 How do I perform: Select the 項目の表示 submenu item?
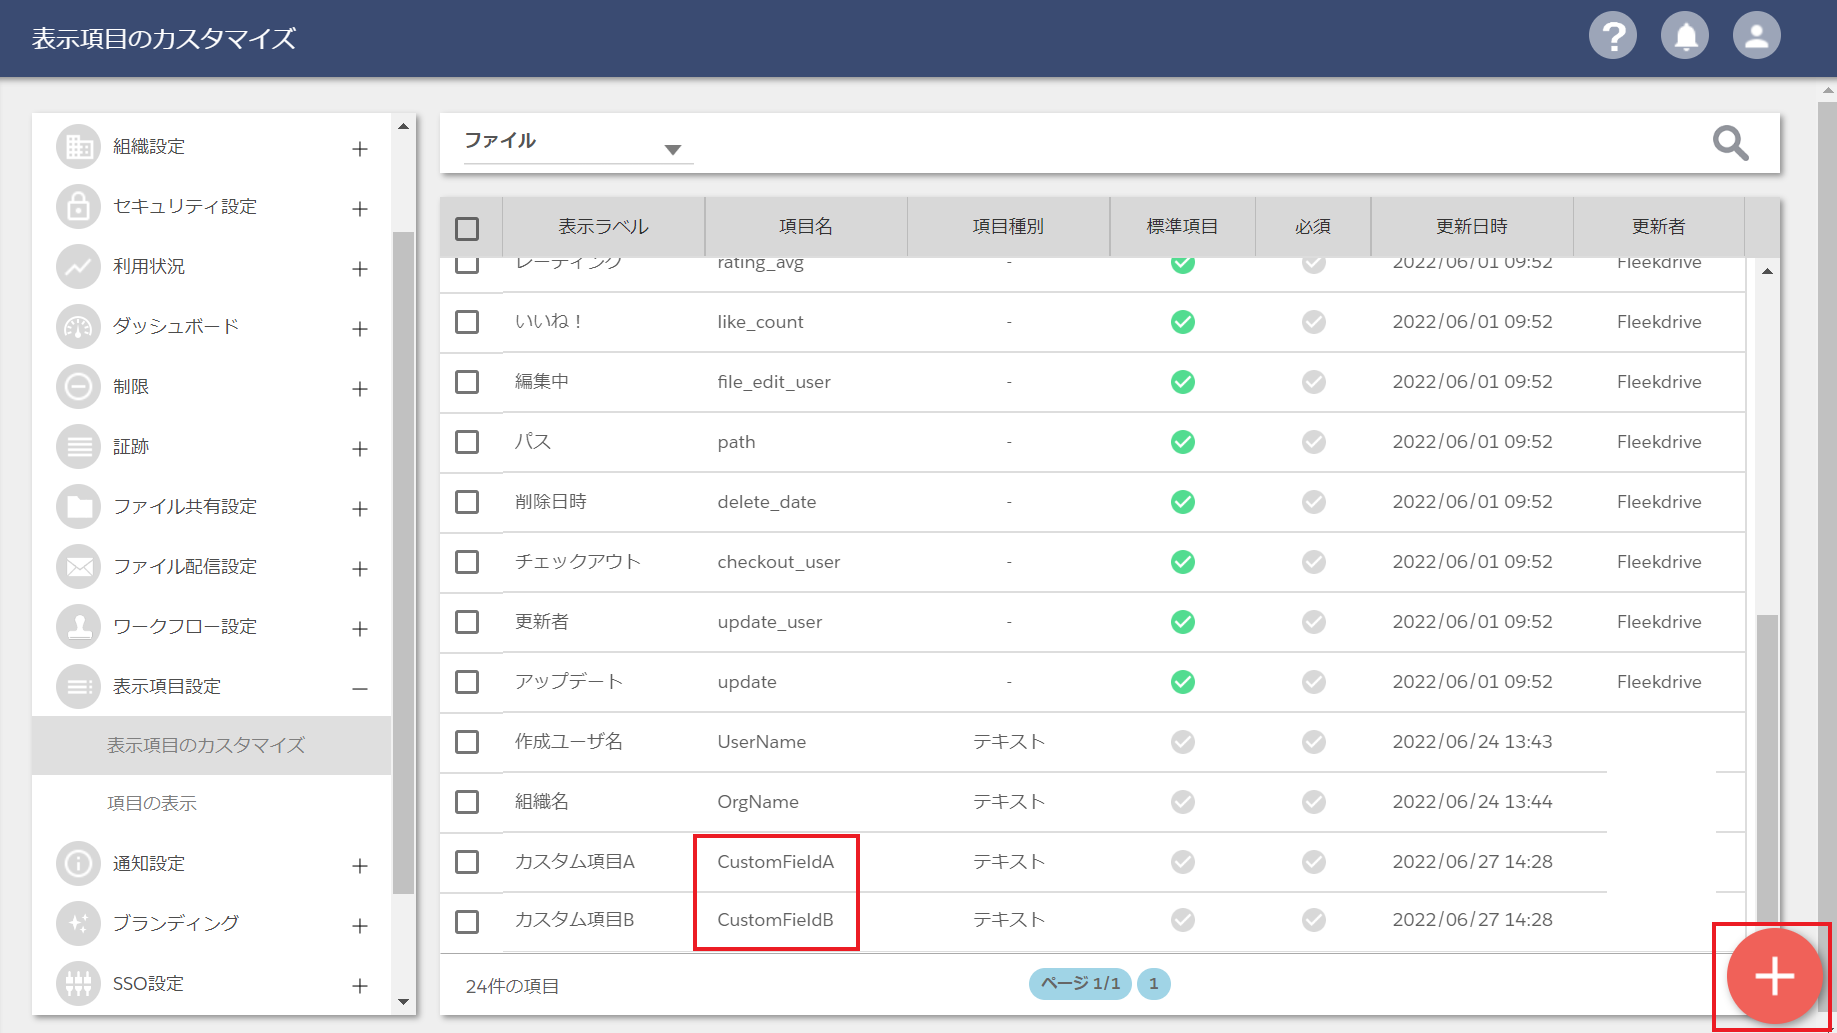[152, 804]
